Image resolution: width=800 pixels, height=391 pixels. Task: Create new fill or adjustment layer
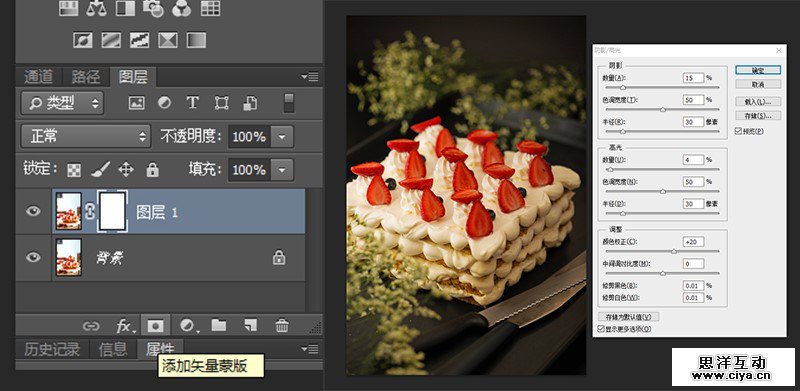187,325
